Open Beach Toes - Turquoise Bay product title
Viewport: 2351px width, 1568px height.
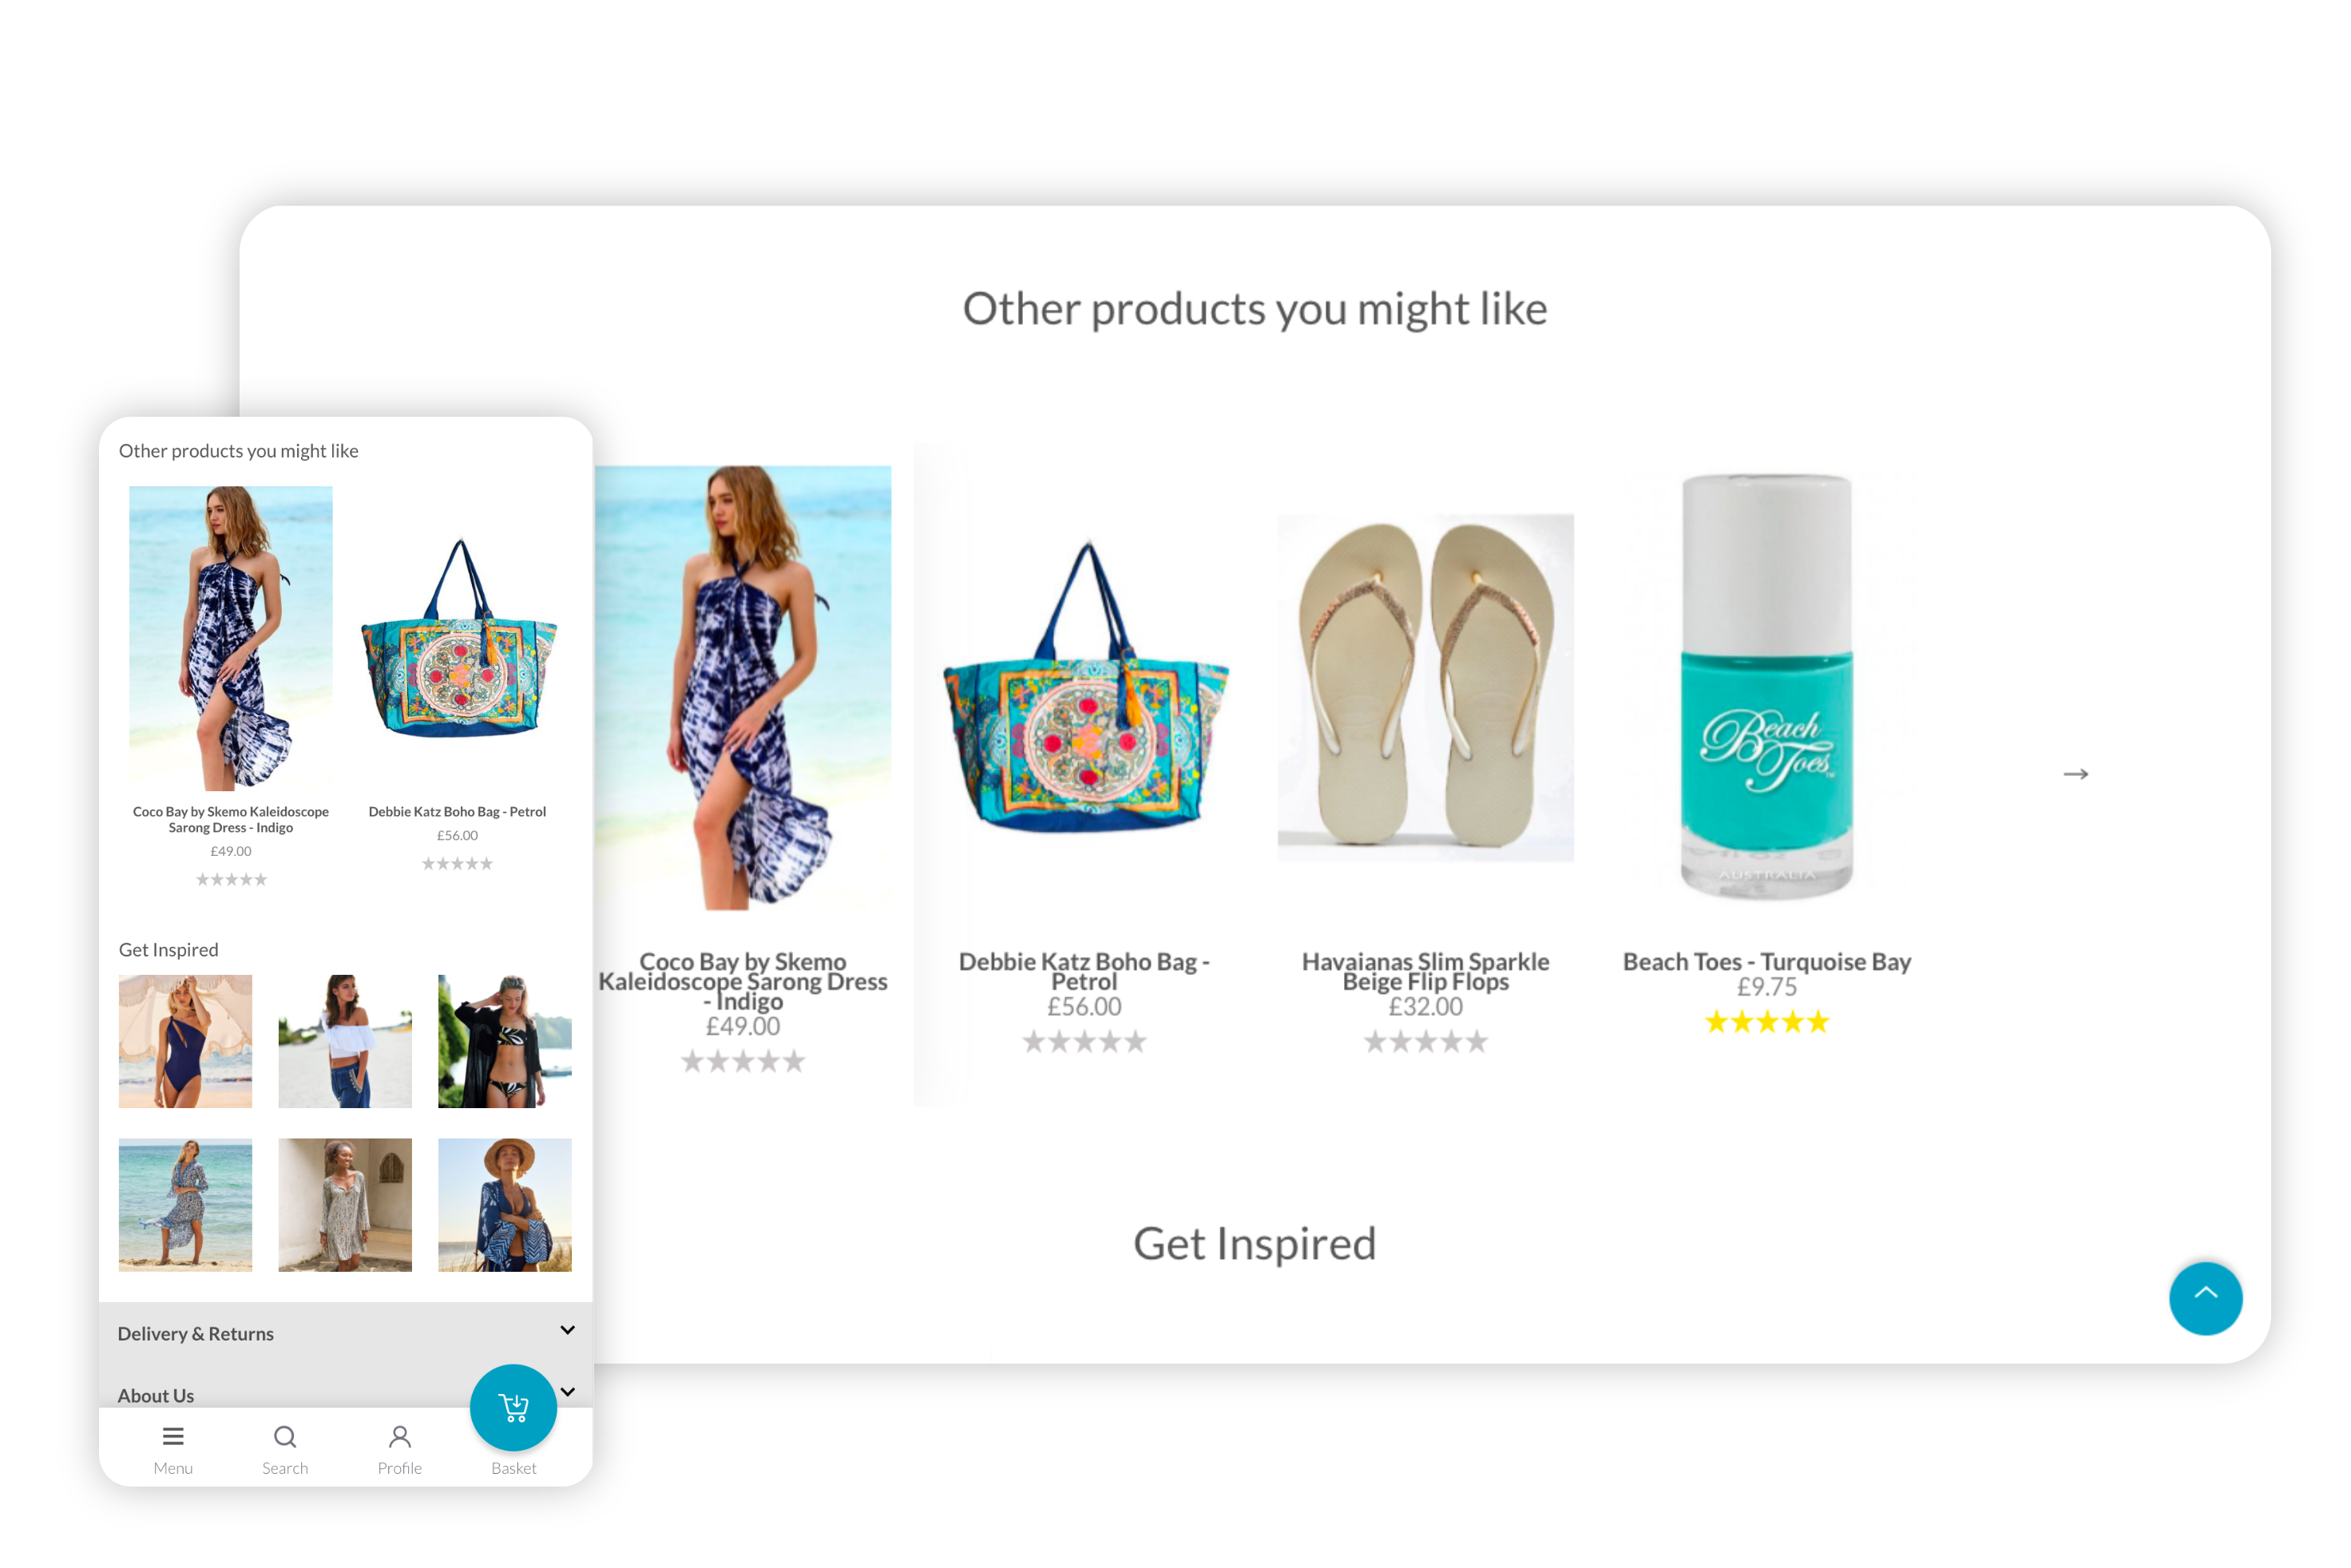coord(1766,961)
